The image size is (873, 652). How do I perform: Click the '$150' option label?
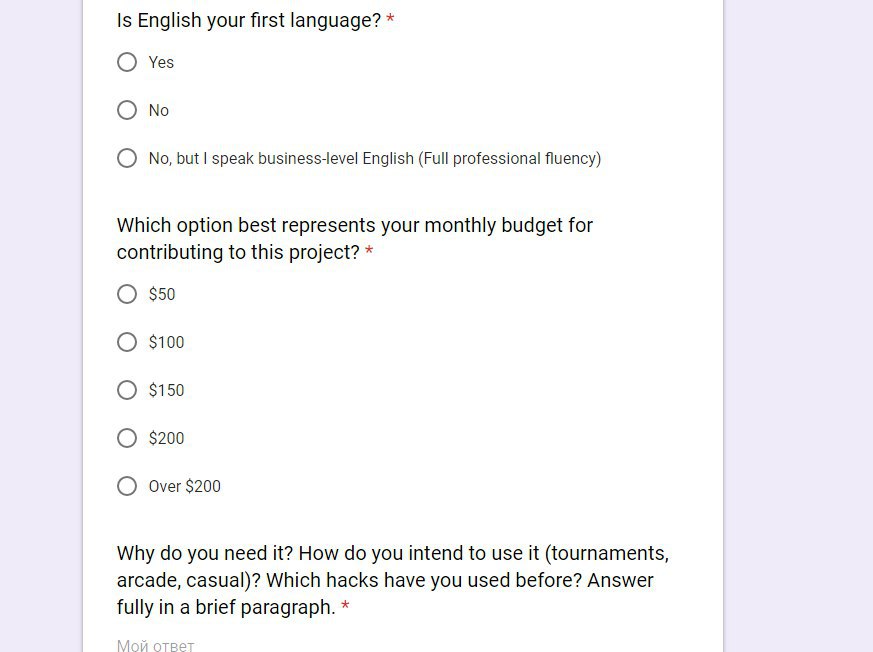coord(166,390)
